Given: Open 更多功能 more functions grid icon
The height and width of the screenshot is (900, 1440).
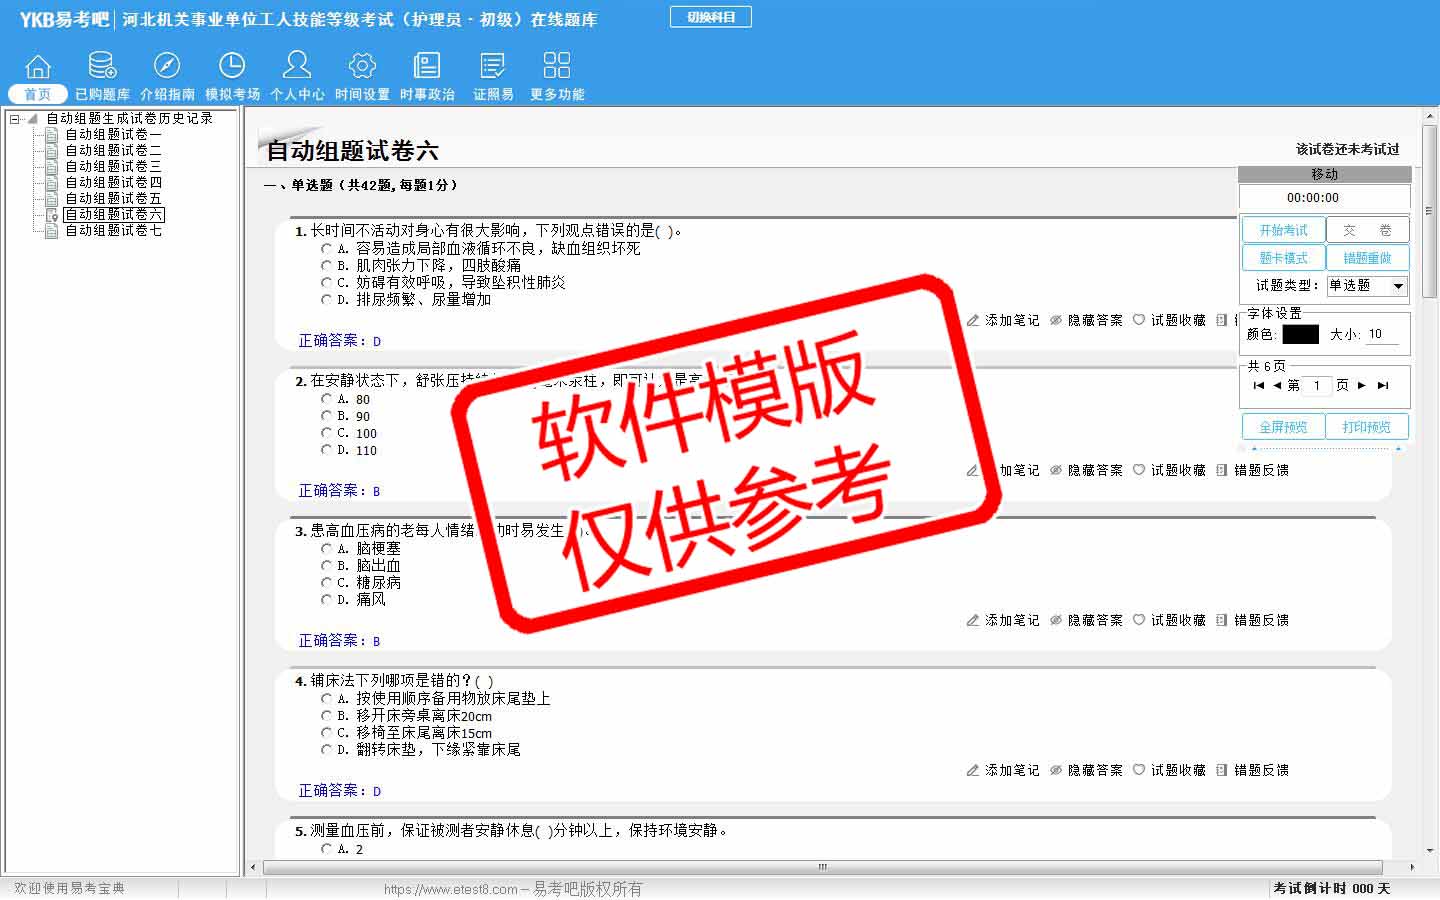Looking at the screenshot, I should 557,66.
